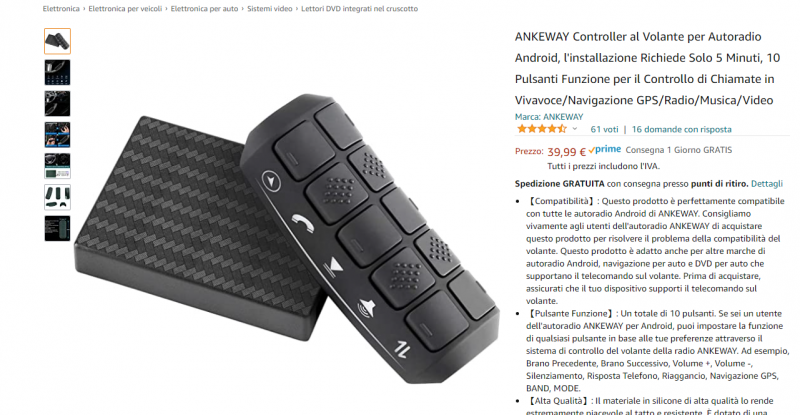Image resolution: width=800 pixels, height=415 pixels.
Task: Click the star rating icons
Action: point(541,129)
